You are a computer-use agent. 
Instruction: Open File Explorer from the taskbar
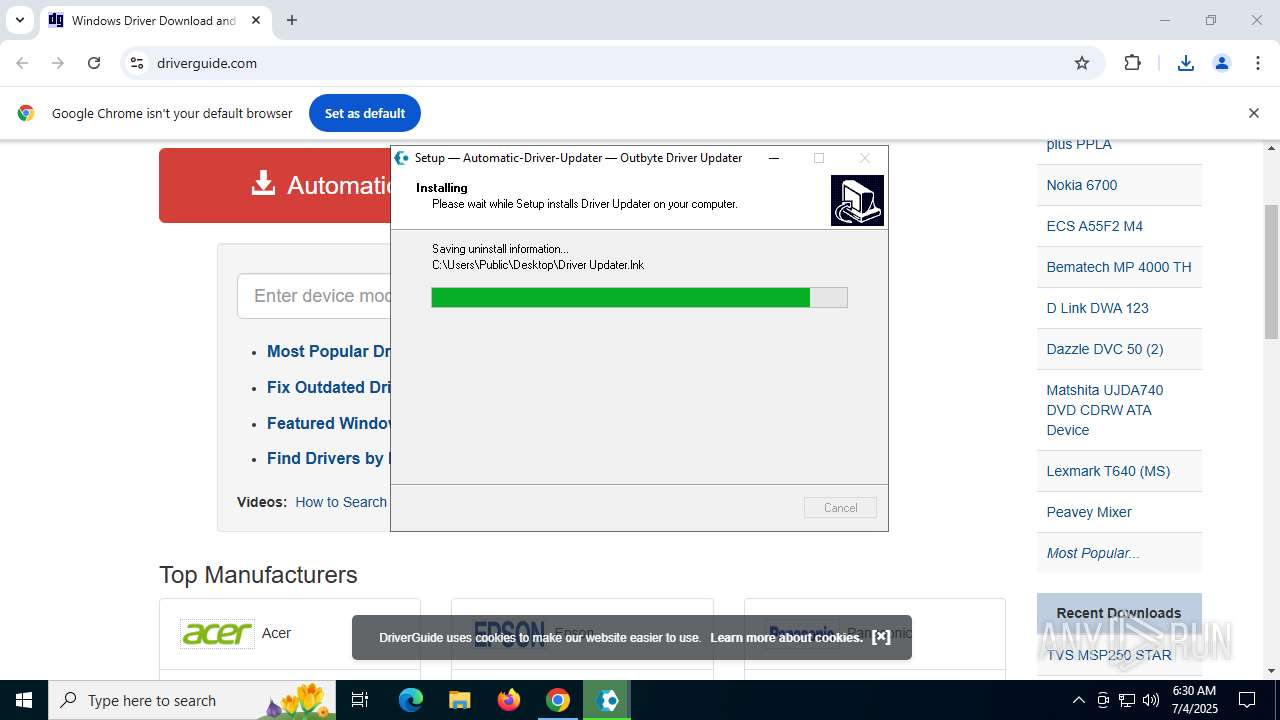click(460, 700)
